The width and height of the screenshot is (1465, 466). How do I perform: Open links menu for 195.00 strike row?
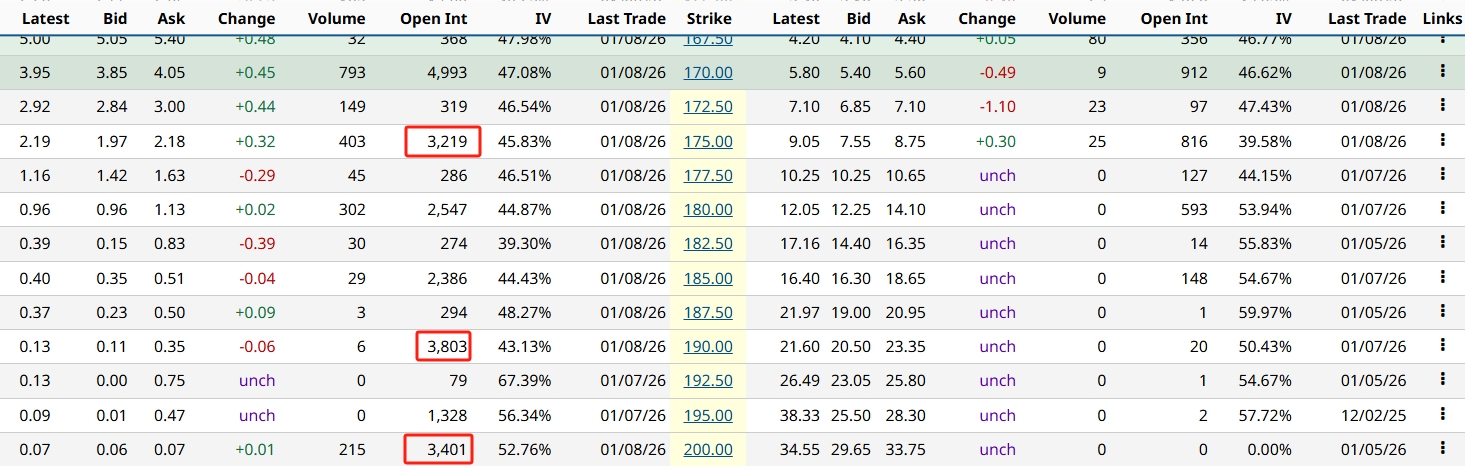tap(1442, 415)
